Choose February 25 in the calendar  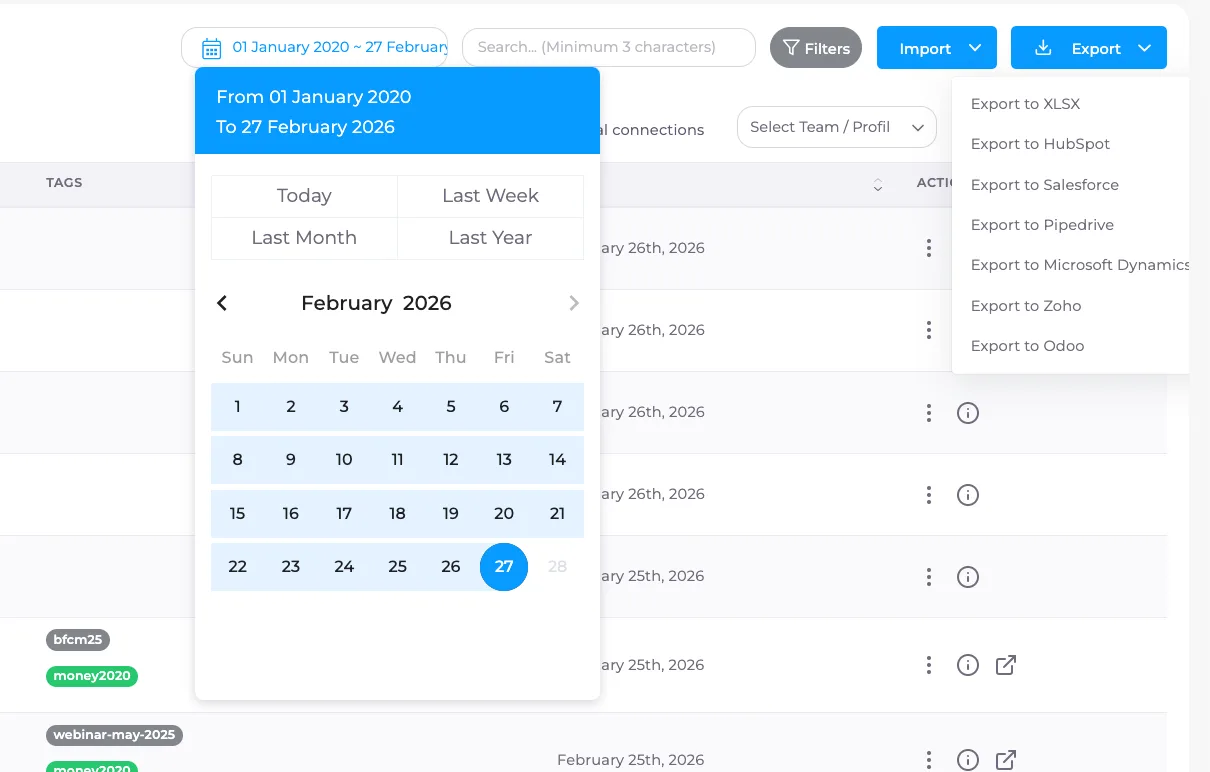point(397,567)
